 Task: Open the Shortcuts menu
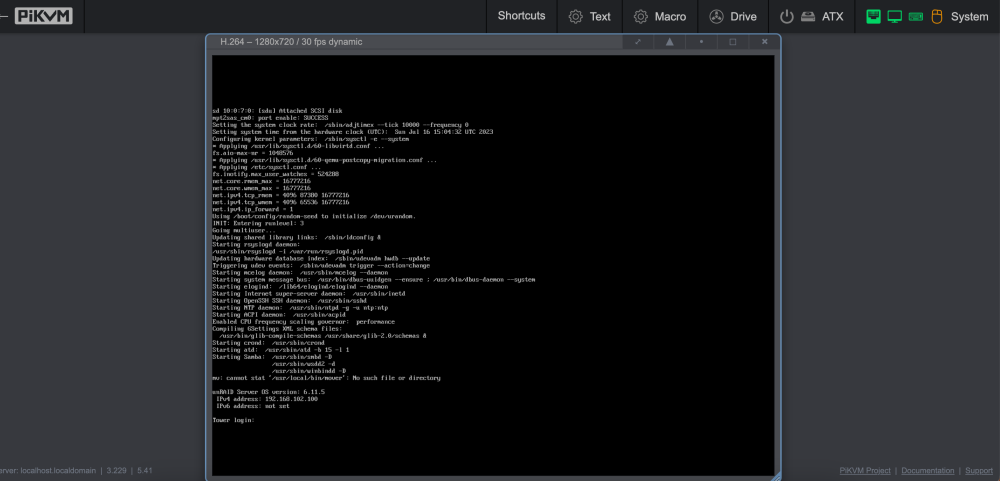coord(522,16)
